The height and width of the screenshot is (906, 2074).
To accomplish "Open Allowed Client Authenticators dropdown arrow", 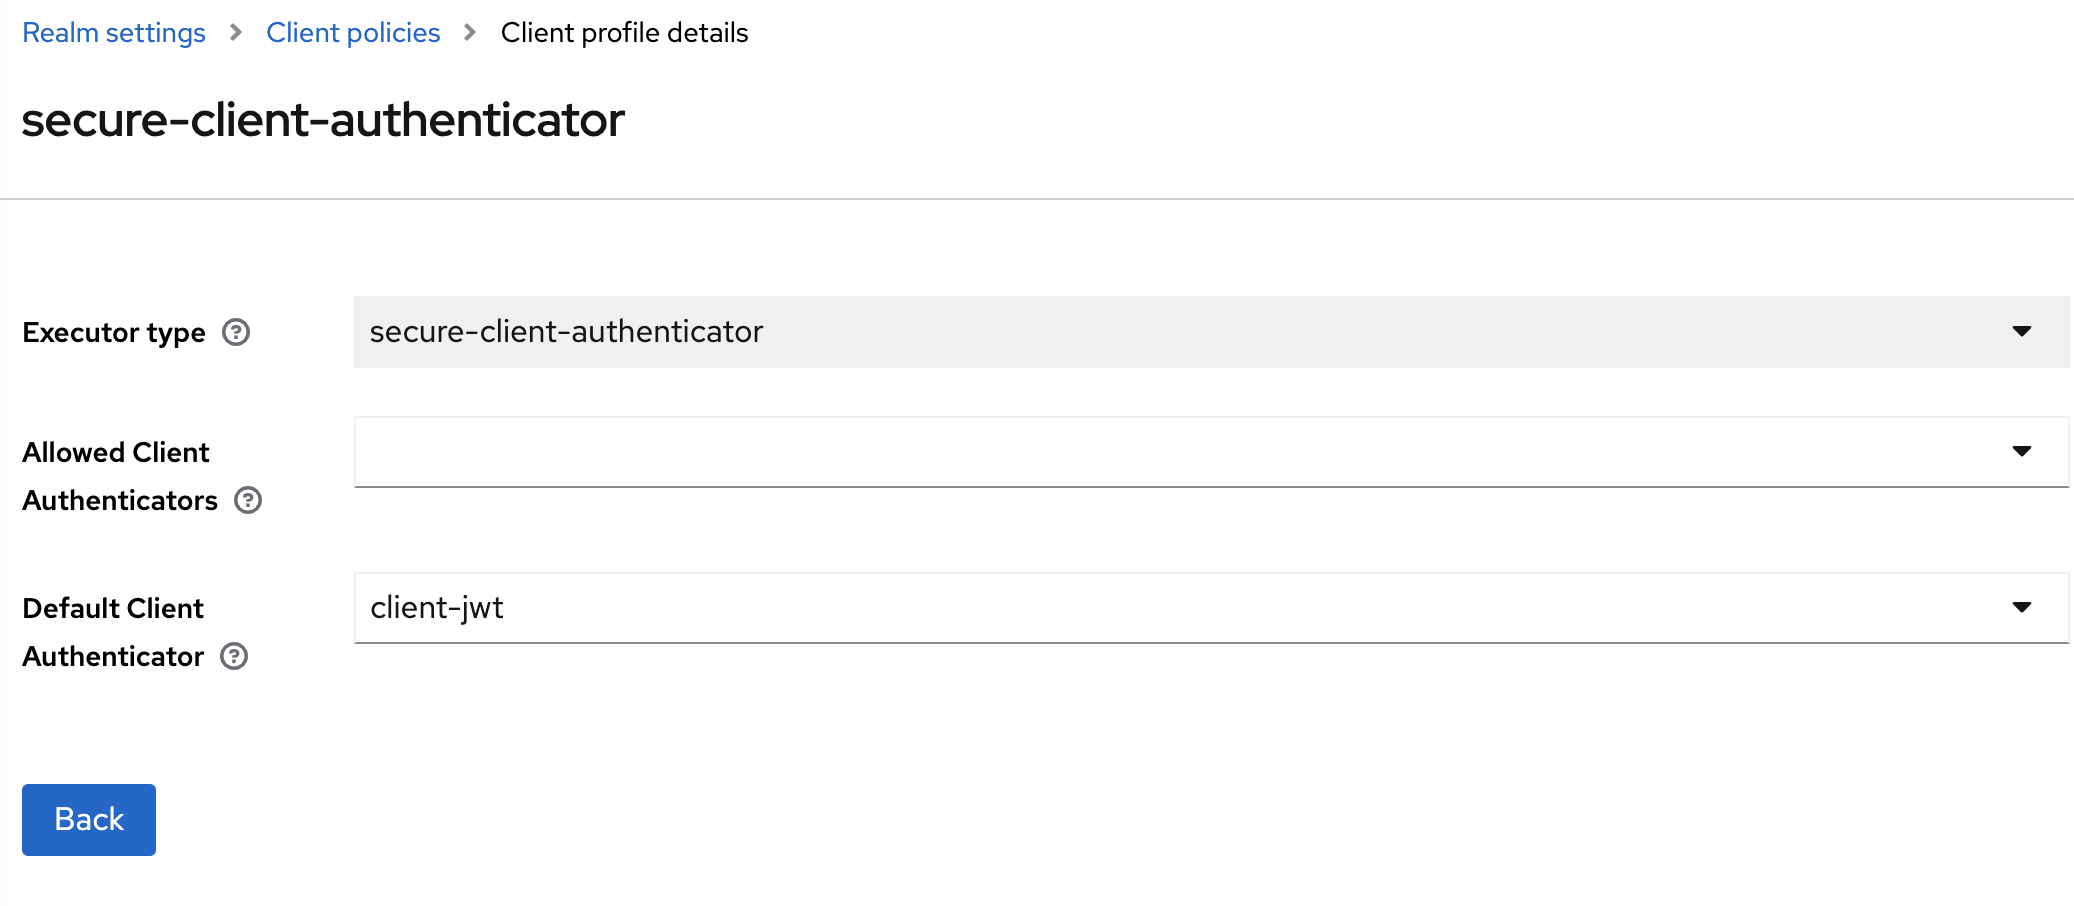I will [x=2021, y=452].
